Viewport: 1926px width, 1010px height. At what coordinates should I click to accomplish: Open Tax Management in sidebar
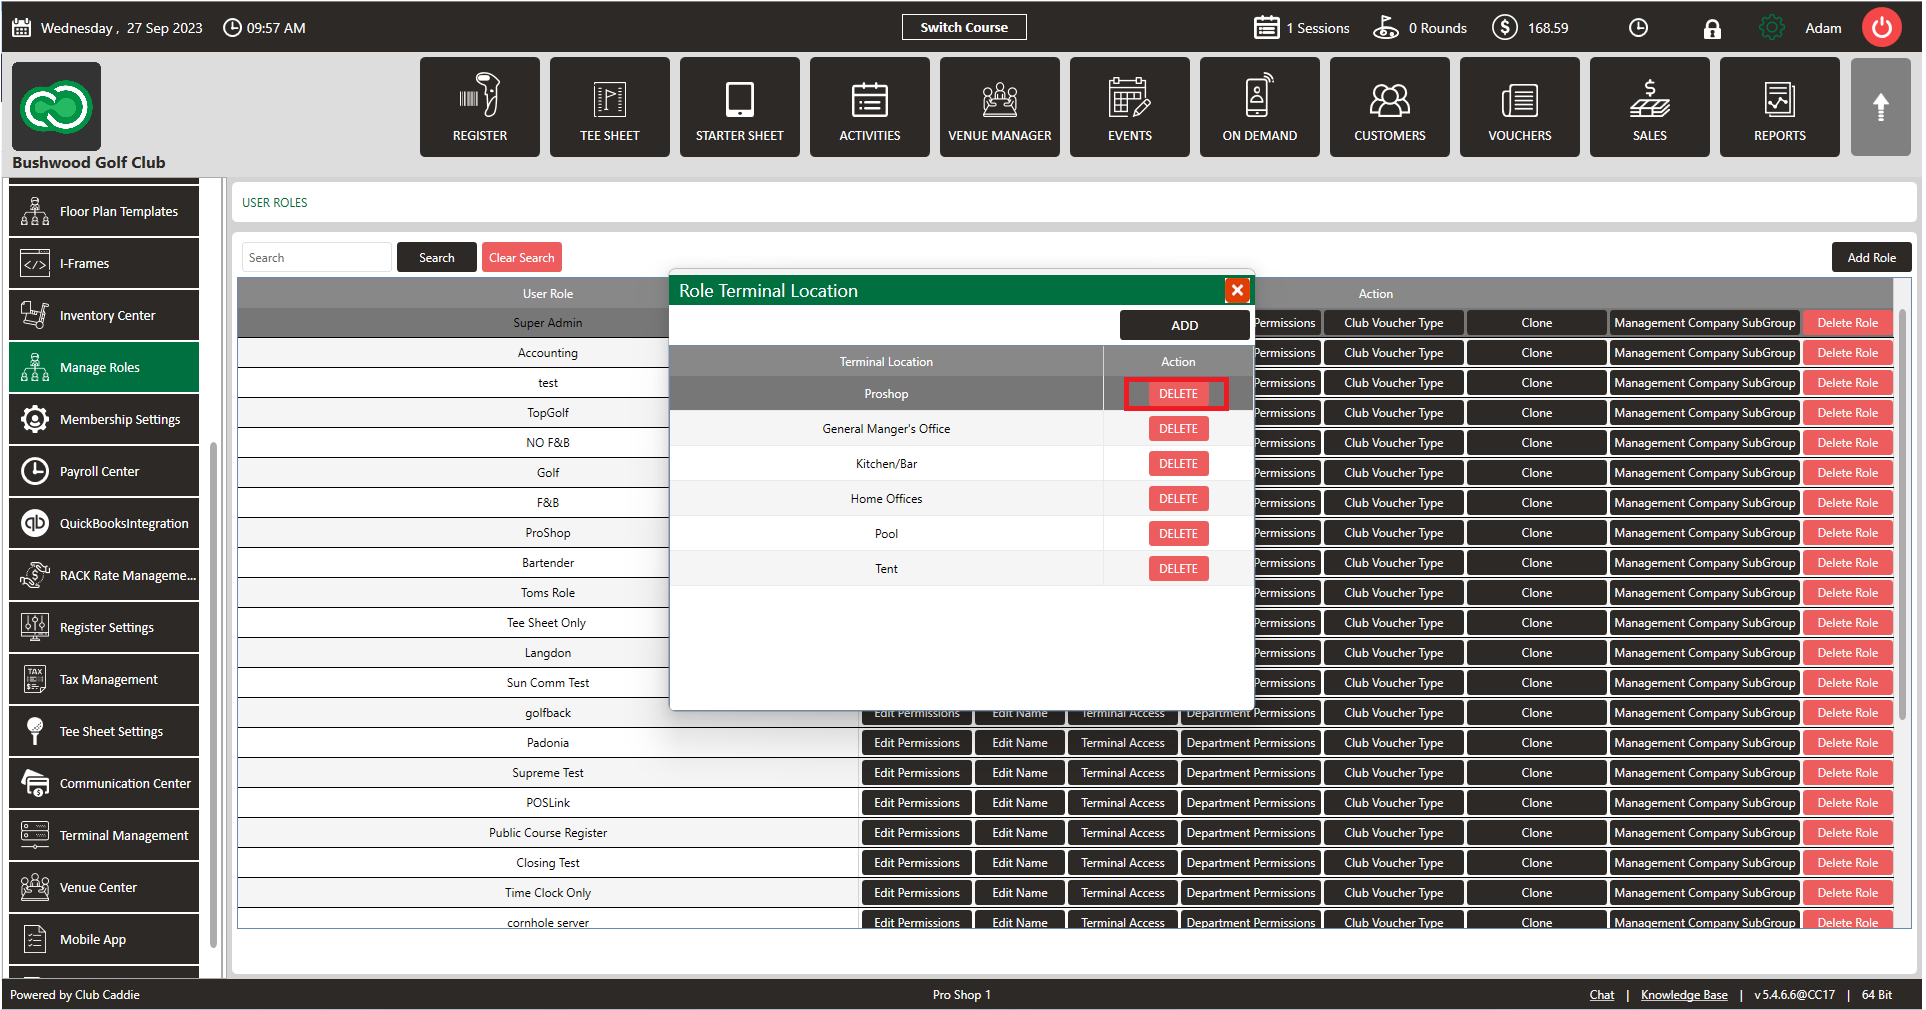[104, 679]
